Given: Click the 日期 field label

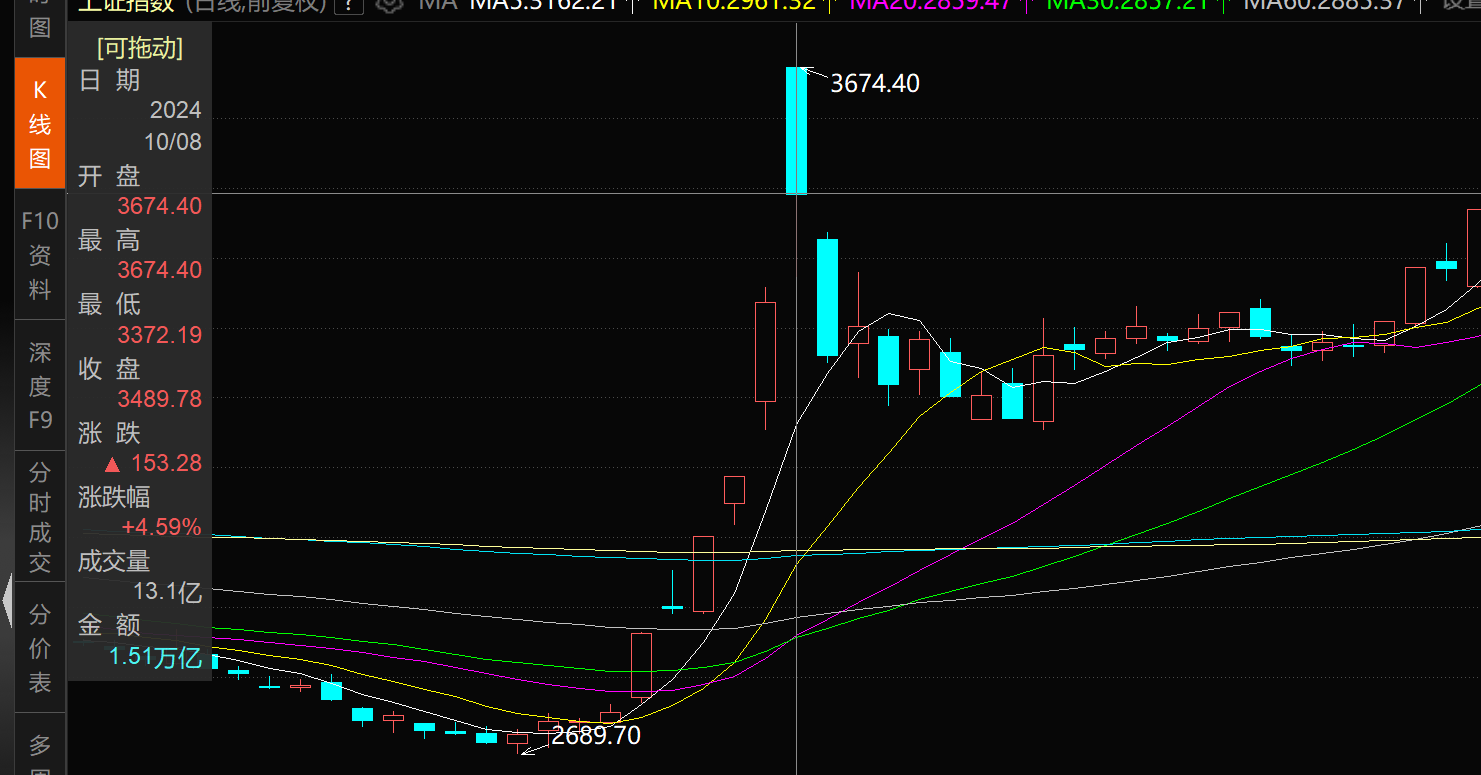Looking at the screenshot, I should tap(110, 80).
